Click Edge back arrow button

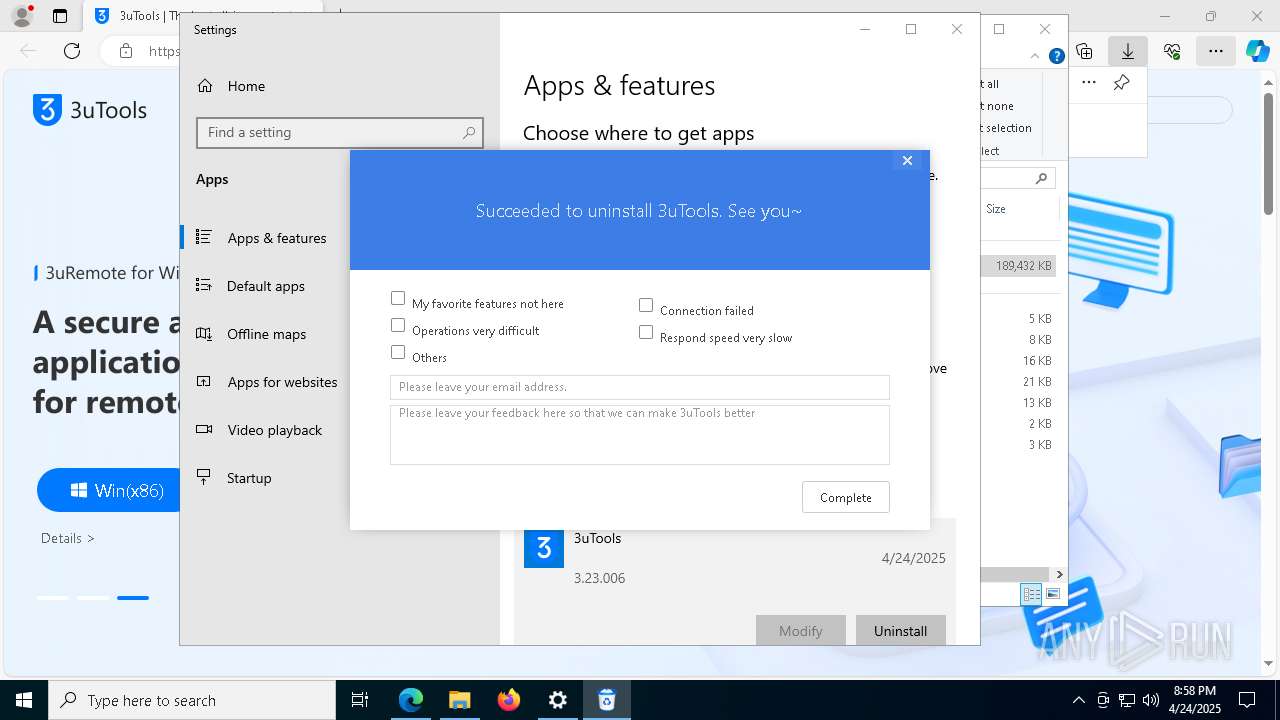pos(28,51)
